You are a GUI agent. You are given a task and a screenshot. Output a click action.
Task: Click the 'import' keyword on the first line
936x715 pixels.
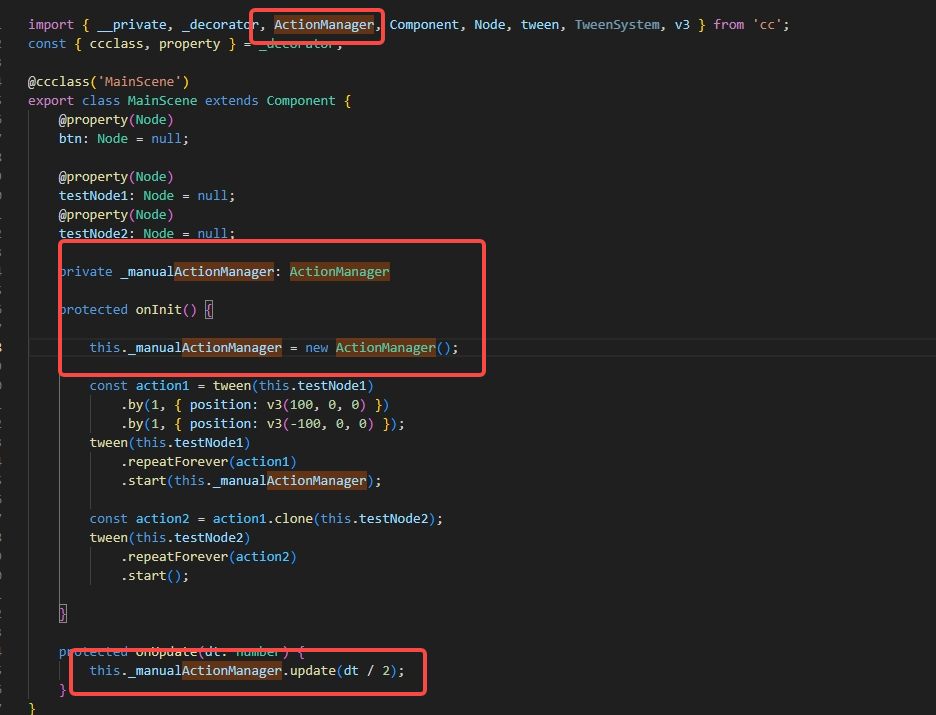click(51, 24)
